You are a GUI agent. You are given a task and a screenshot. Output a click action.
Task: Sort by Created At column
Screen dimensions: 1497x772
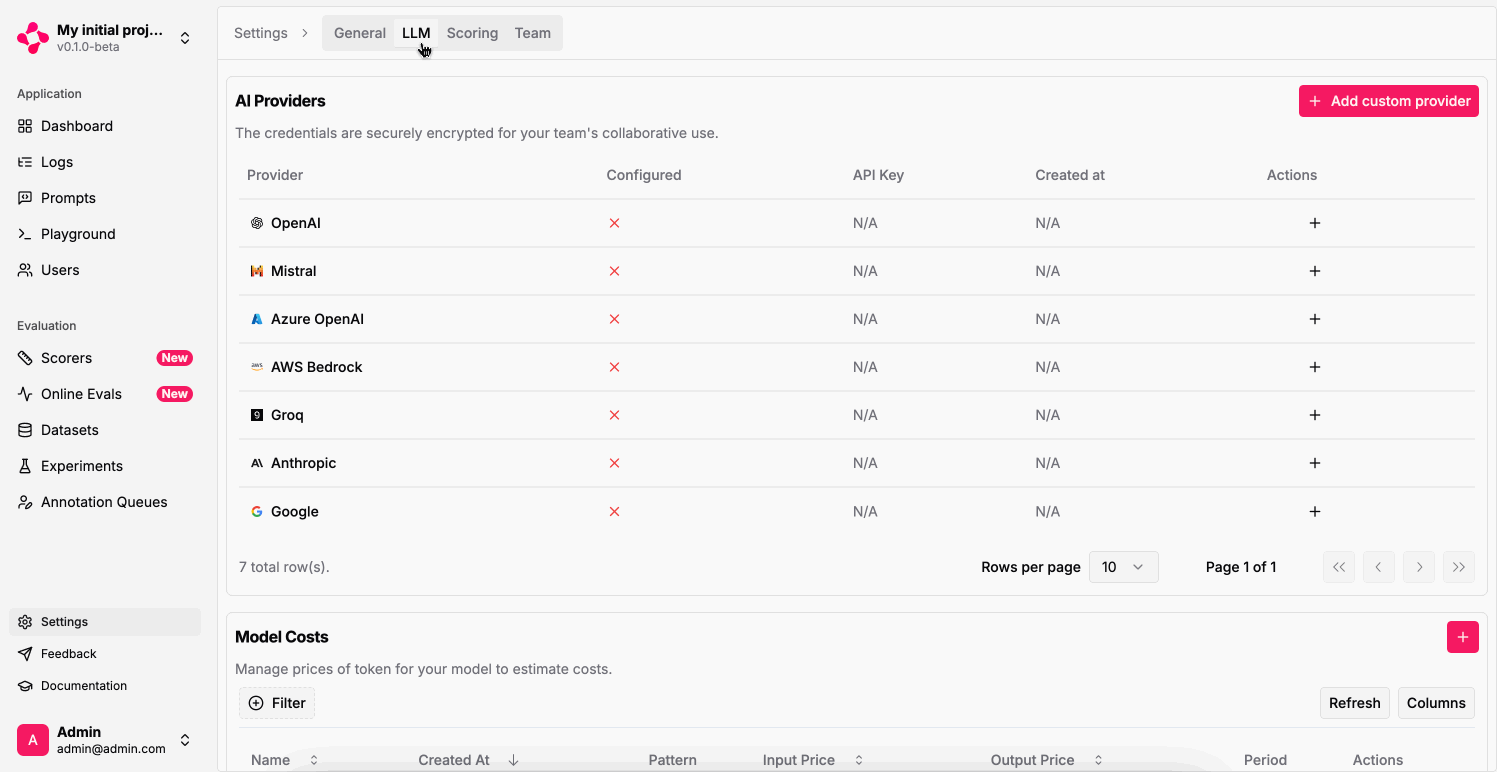(x=469, y=760)
